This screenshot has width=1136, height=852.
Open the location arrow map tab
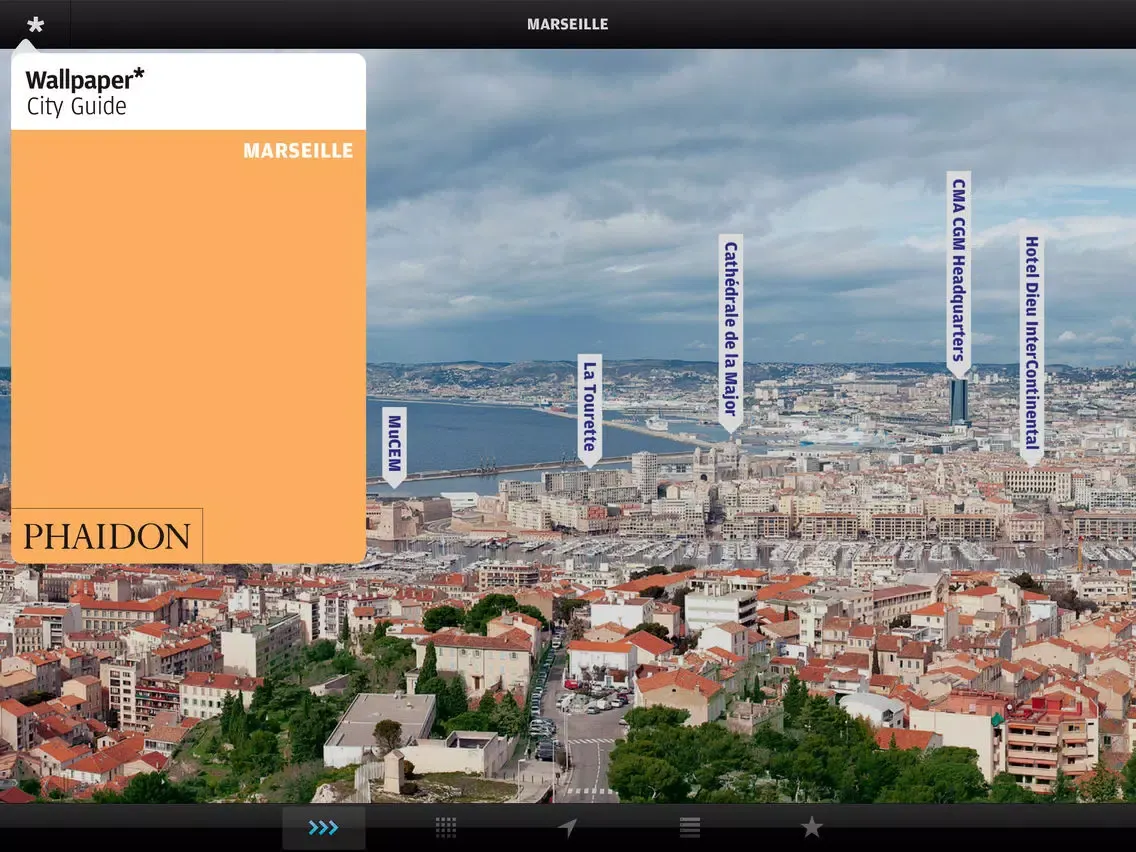pos(568,827)
